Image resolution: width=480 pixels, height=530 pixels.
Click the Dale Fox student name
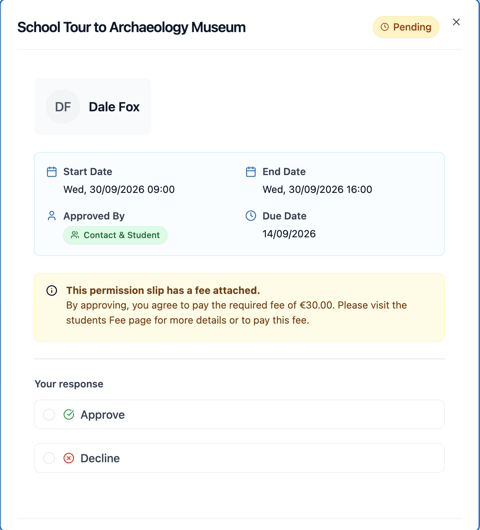click(x=114, y=107)
